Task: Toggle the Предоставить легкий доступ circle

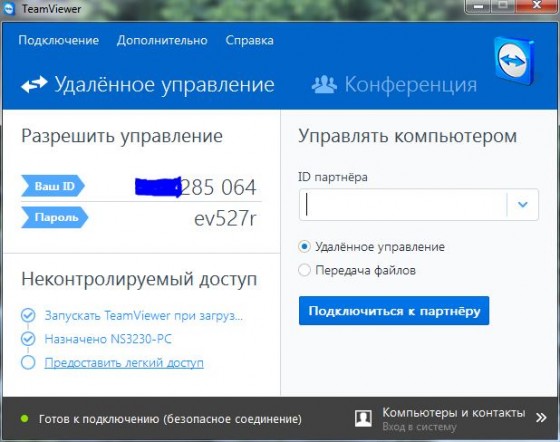Action: [x=28, y=362]
